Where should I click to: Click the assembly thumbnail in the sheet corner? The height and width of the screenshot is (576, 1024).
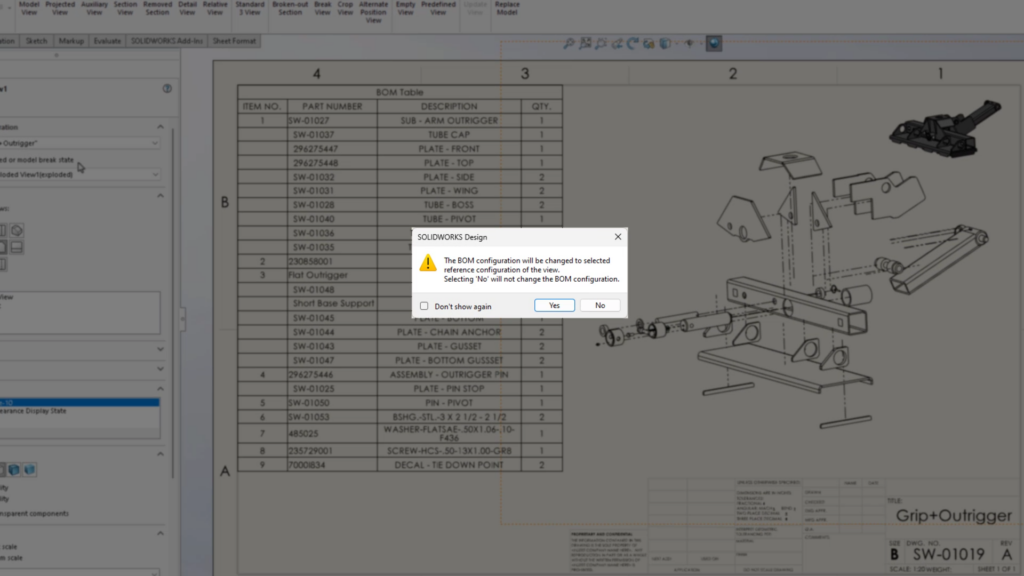945,129
